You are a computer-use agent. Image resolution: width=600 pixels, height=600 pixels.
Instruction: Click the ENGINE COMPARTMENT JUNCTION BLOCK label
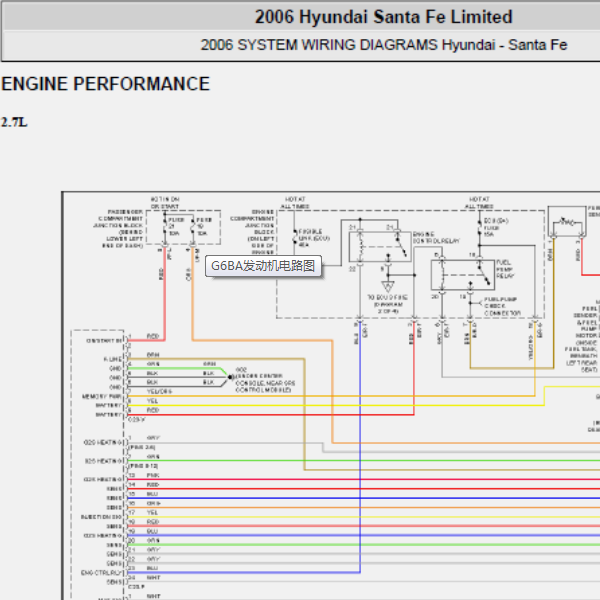(253, 232)
